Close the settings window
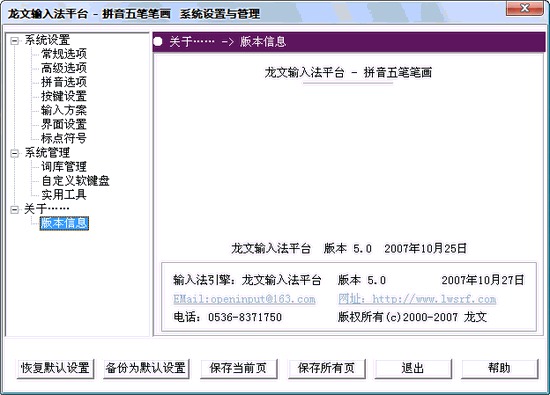 point(525,8)
